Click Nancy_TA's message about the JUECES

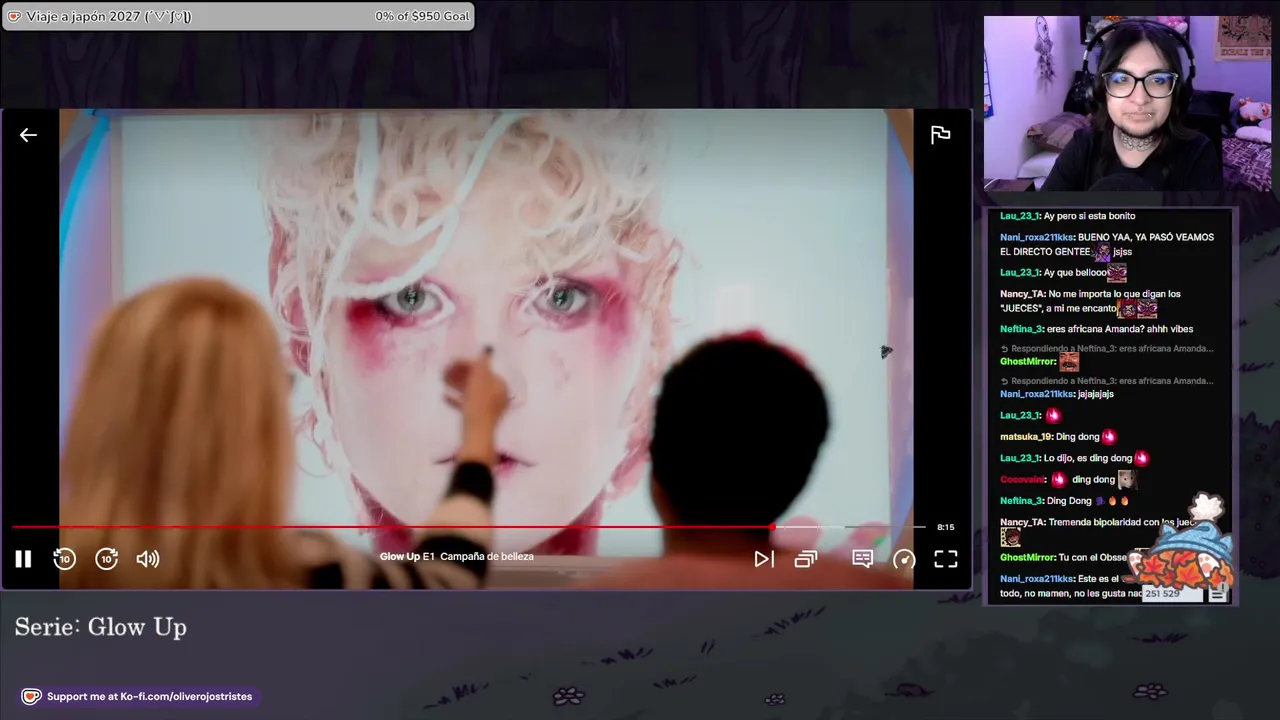[1090, 301]
